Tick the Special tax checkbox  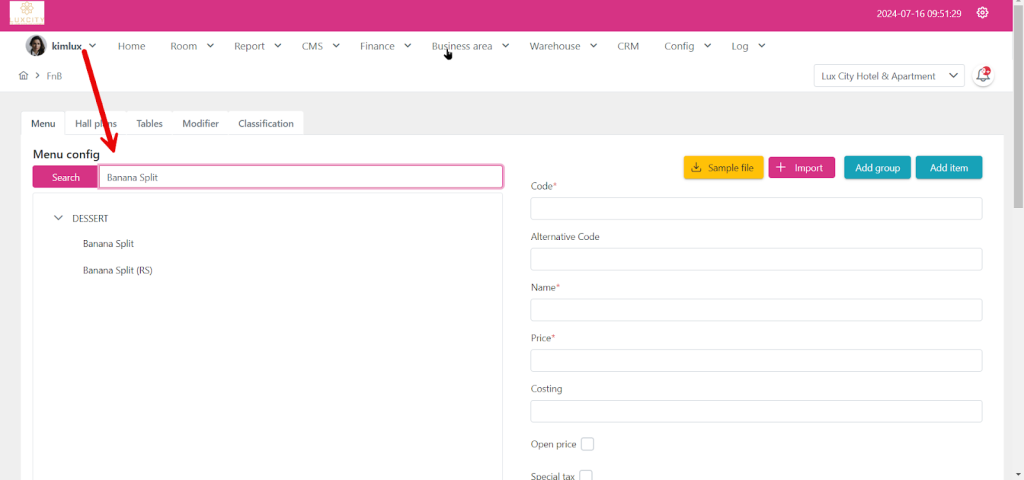point(586,476)
